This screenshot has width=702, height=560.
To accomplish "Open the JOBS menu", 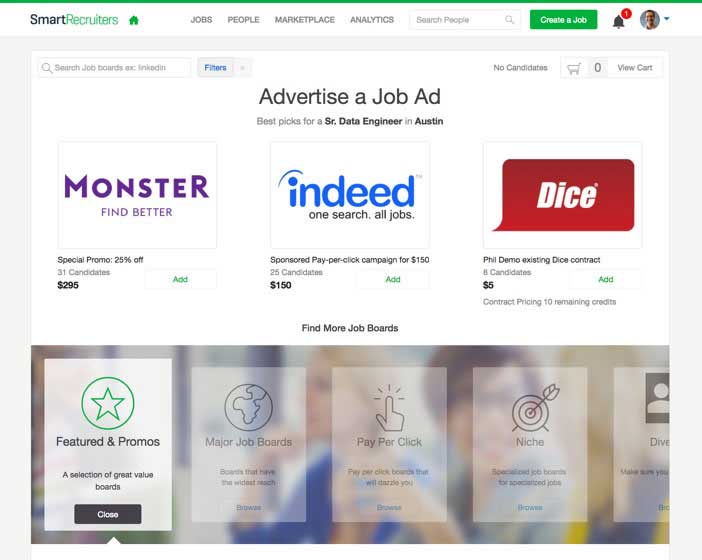I will [x=201, y=20].
